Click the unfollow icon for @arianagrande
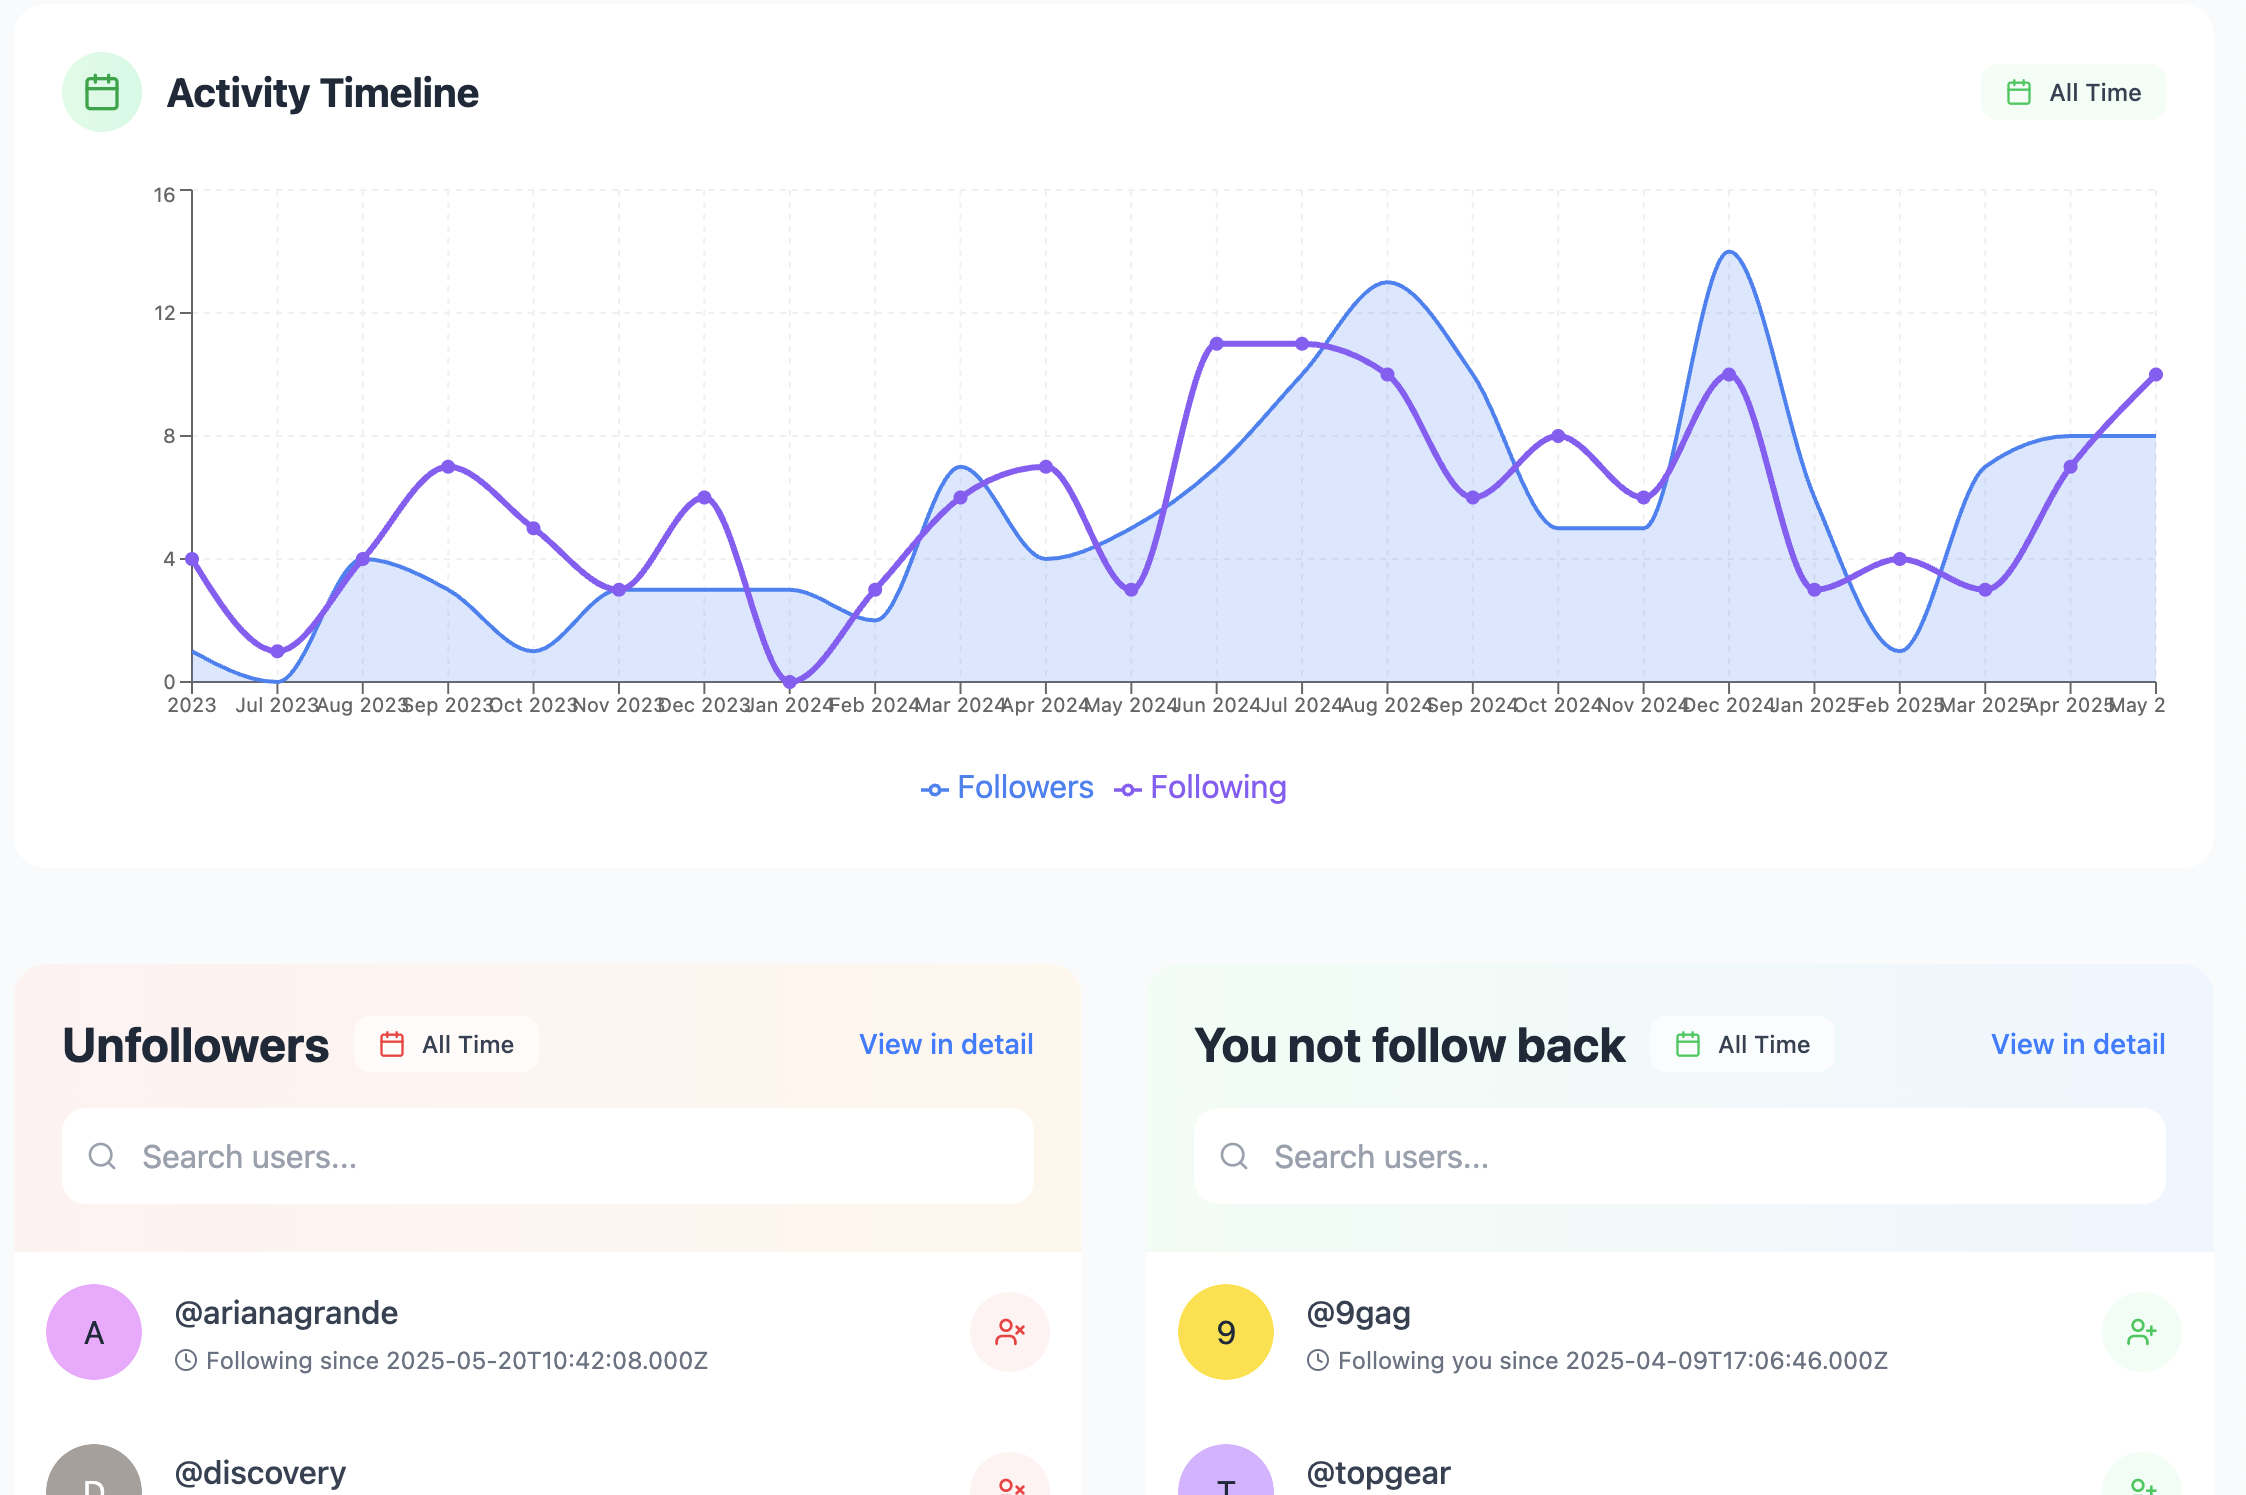2246x1495 pixels. coord(1009,1332)
